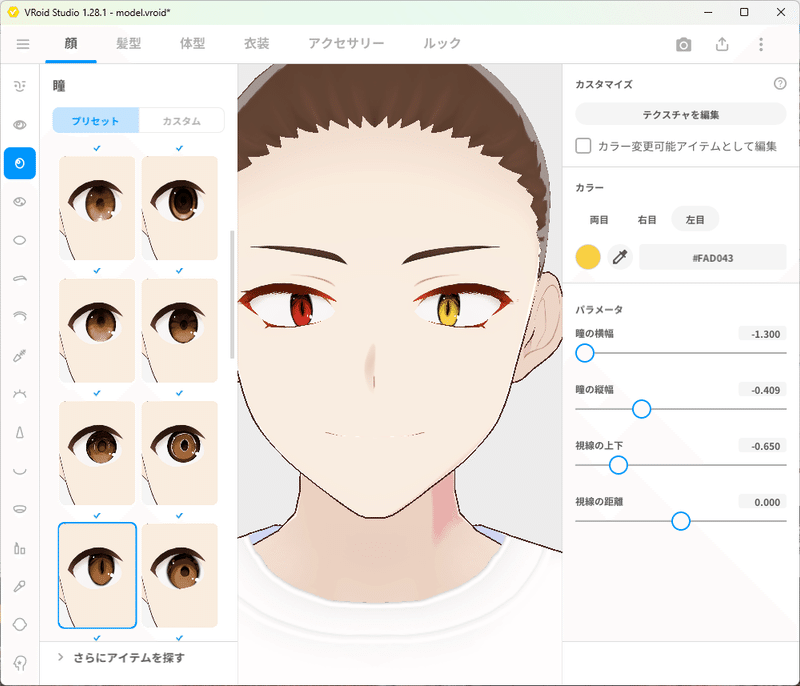The image size is (800, 686).
Task: Open the Lipstick lips icon
Action: (20, 509)
